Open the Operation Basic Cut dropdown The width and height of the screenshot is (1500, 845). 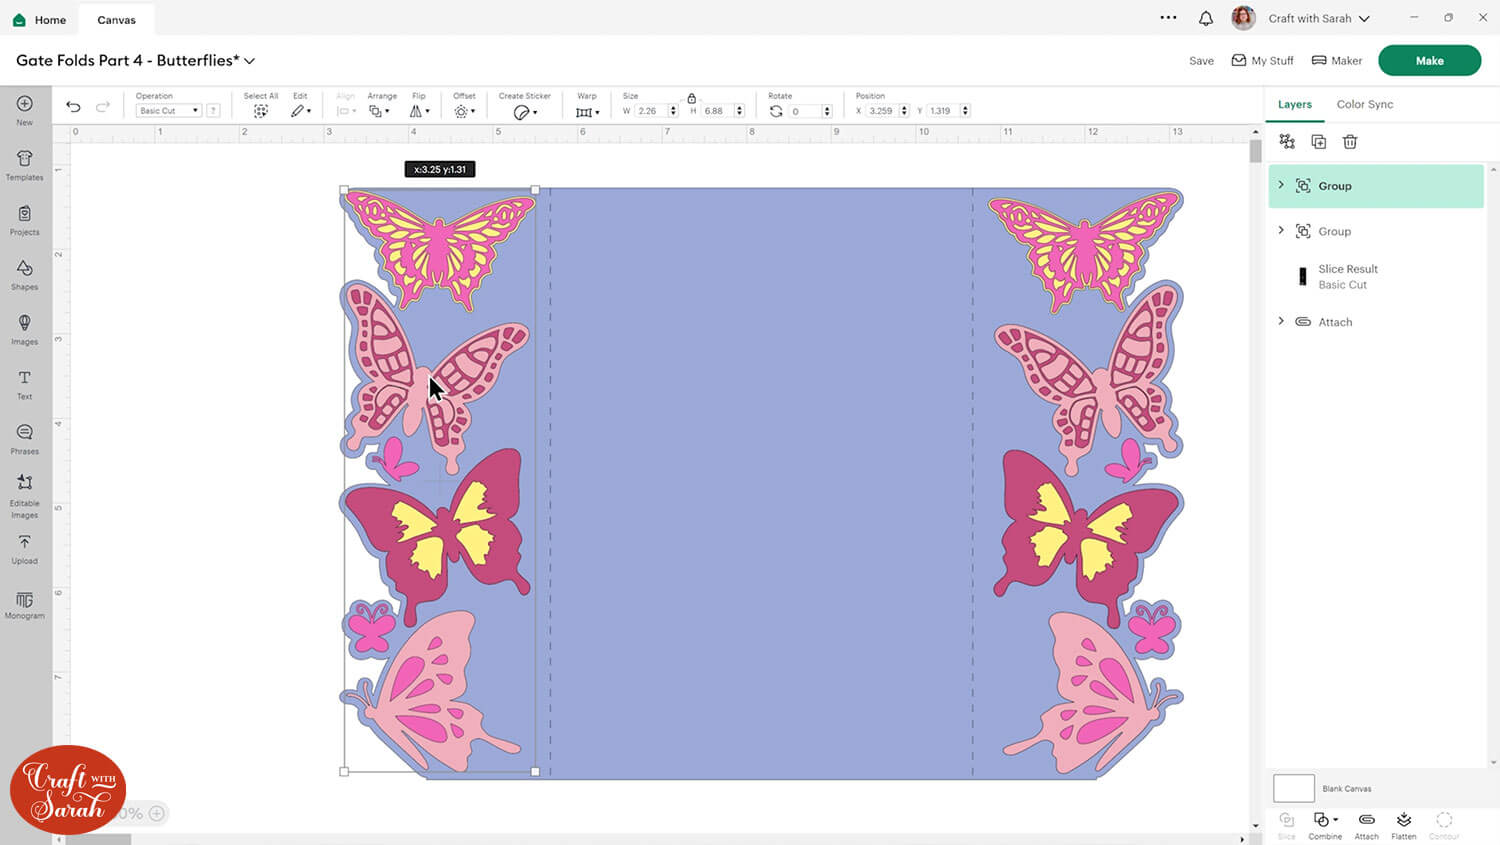click(168, 111)
